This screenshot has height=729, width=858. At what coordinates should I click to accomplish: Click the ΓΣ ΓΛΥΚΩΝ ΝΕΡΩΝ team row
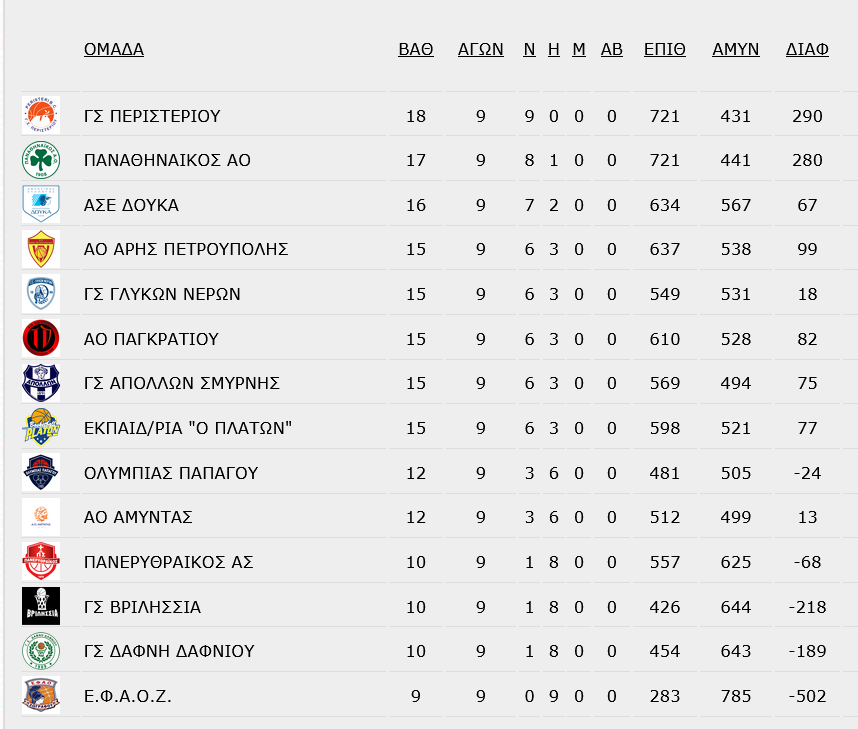coord(431,294)
